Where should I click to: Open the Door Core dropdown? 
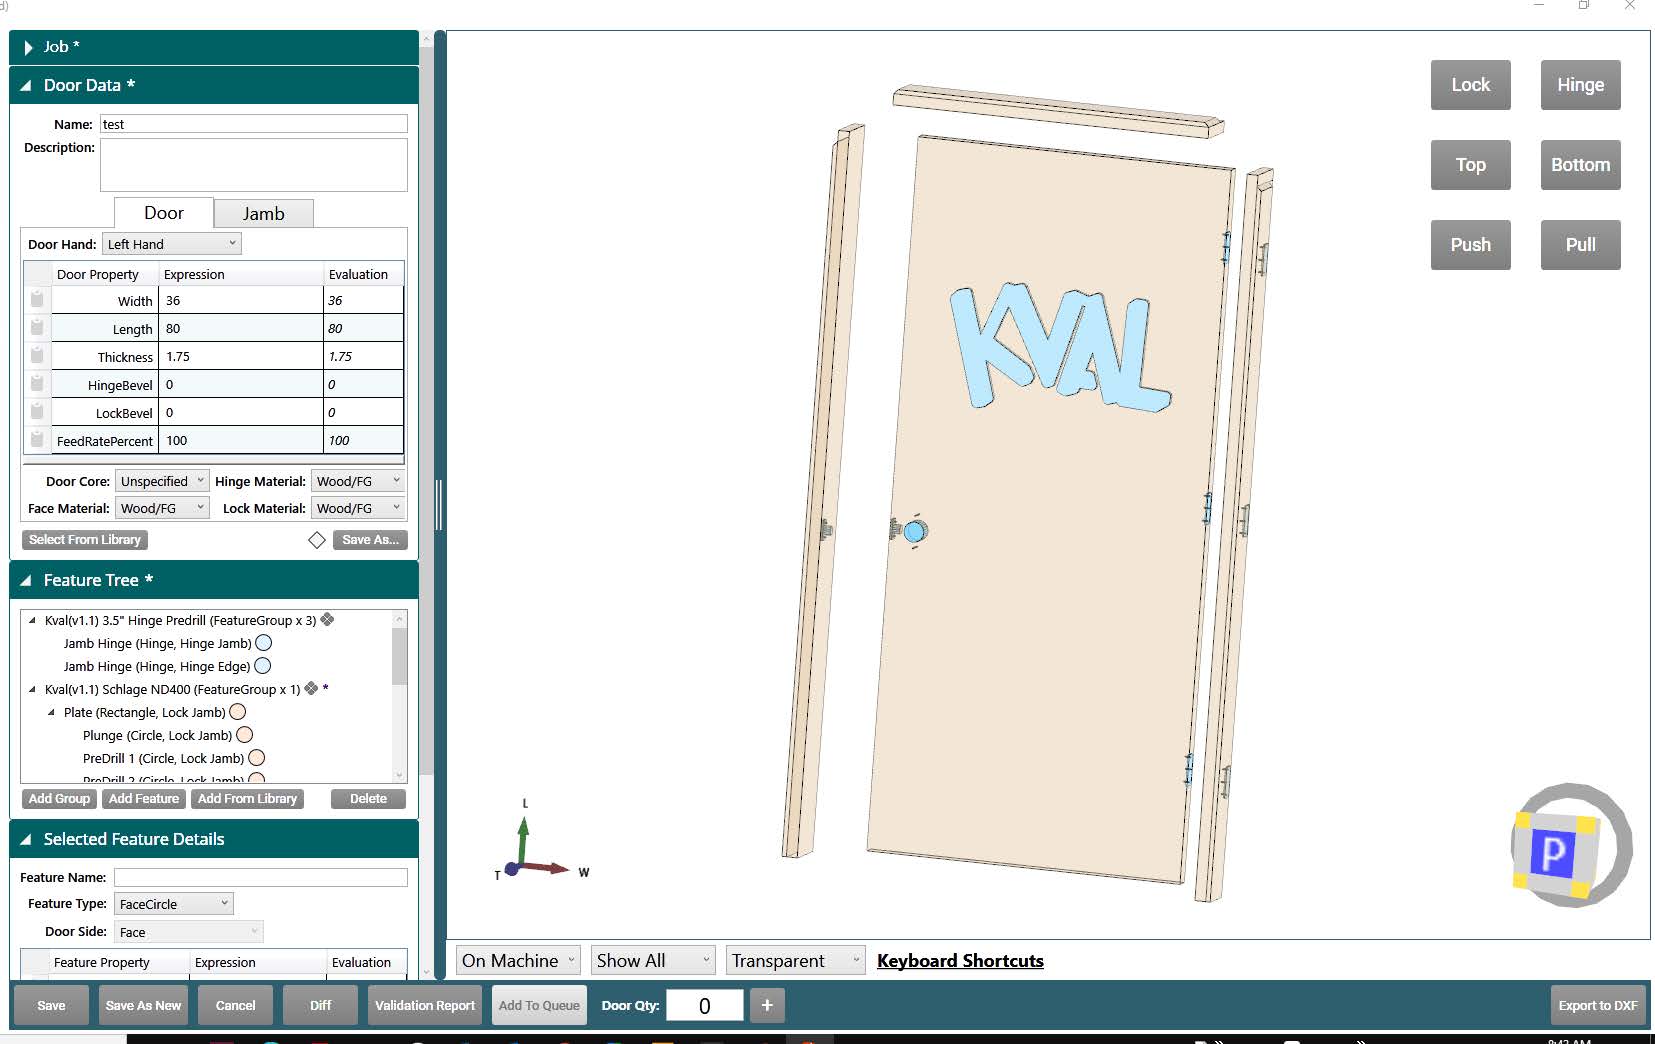162,481
